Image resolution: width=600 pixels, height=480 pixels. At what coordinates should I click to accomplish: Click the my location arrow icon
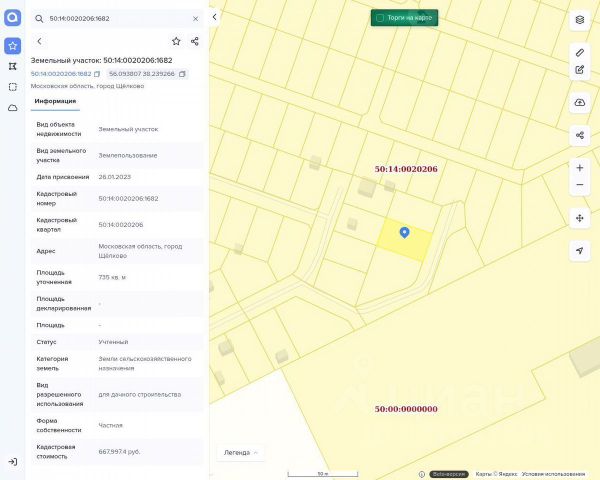[580, 251]
